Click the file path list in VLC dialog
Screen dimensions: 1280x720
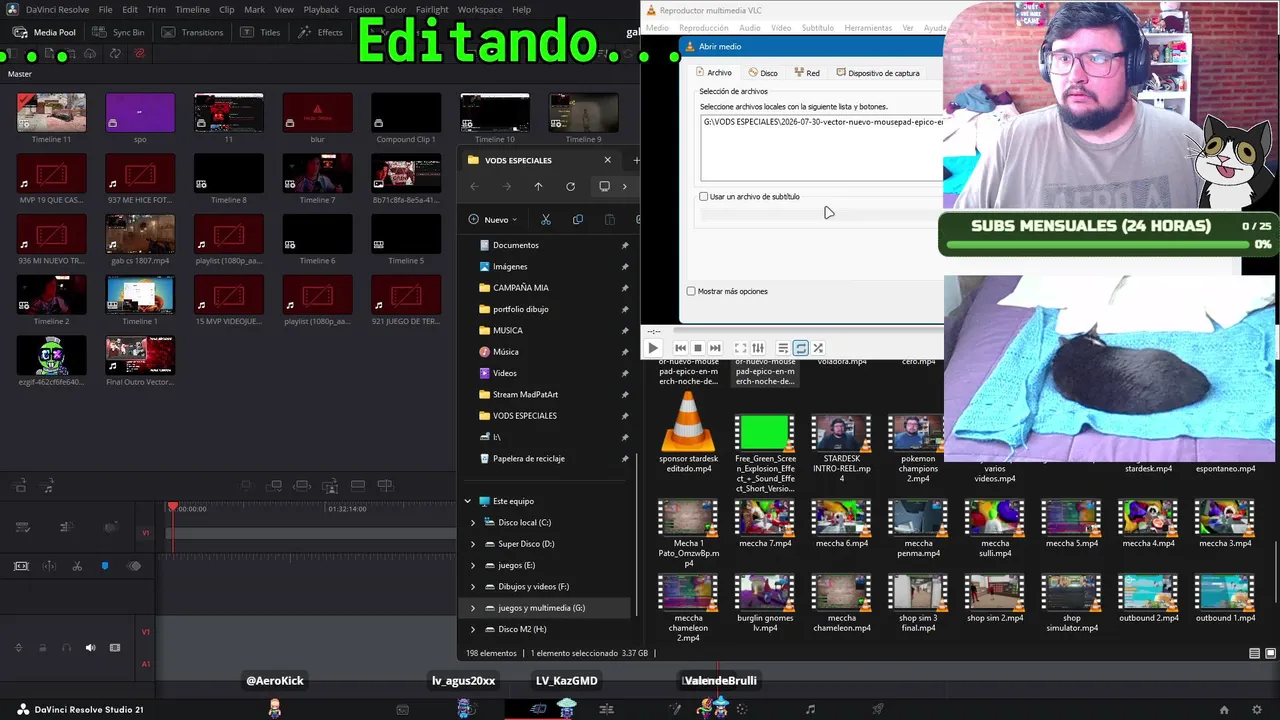(822, 147)
